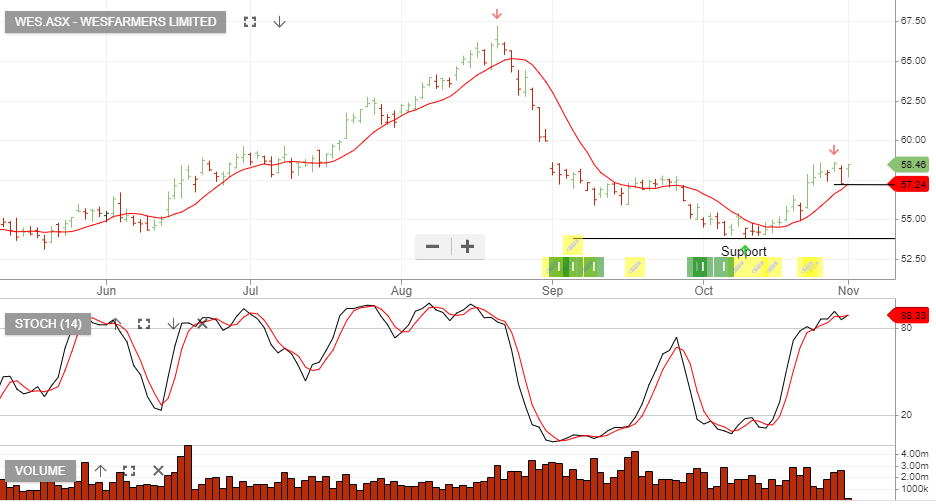Click the 57.24 red moving-average tag
The width and height of the screenshot is (936, 504).
pos(909,185)
